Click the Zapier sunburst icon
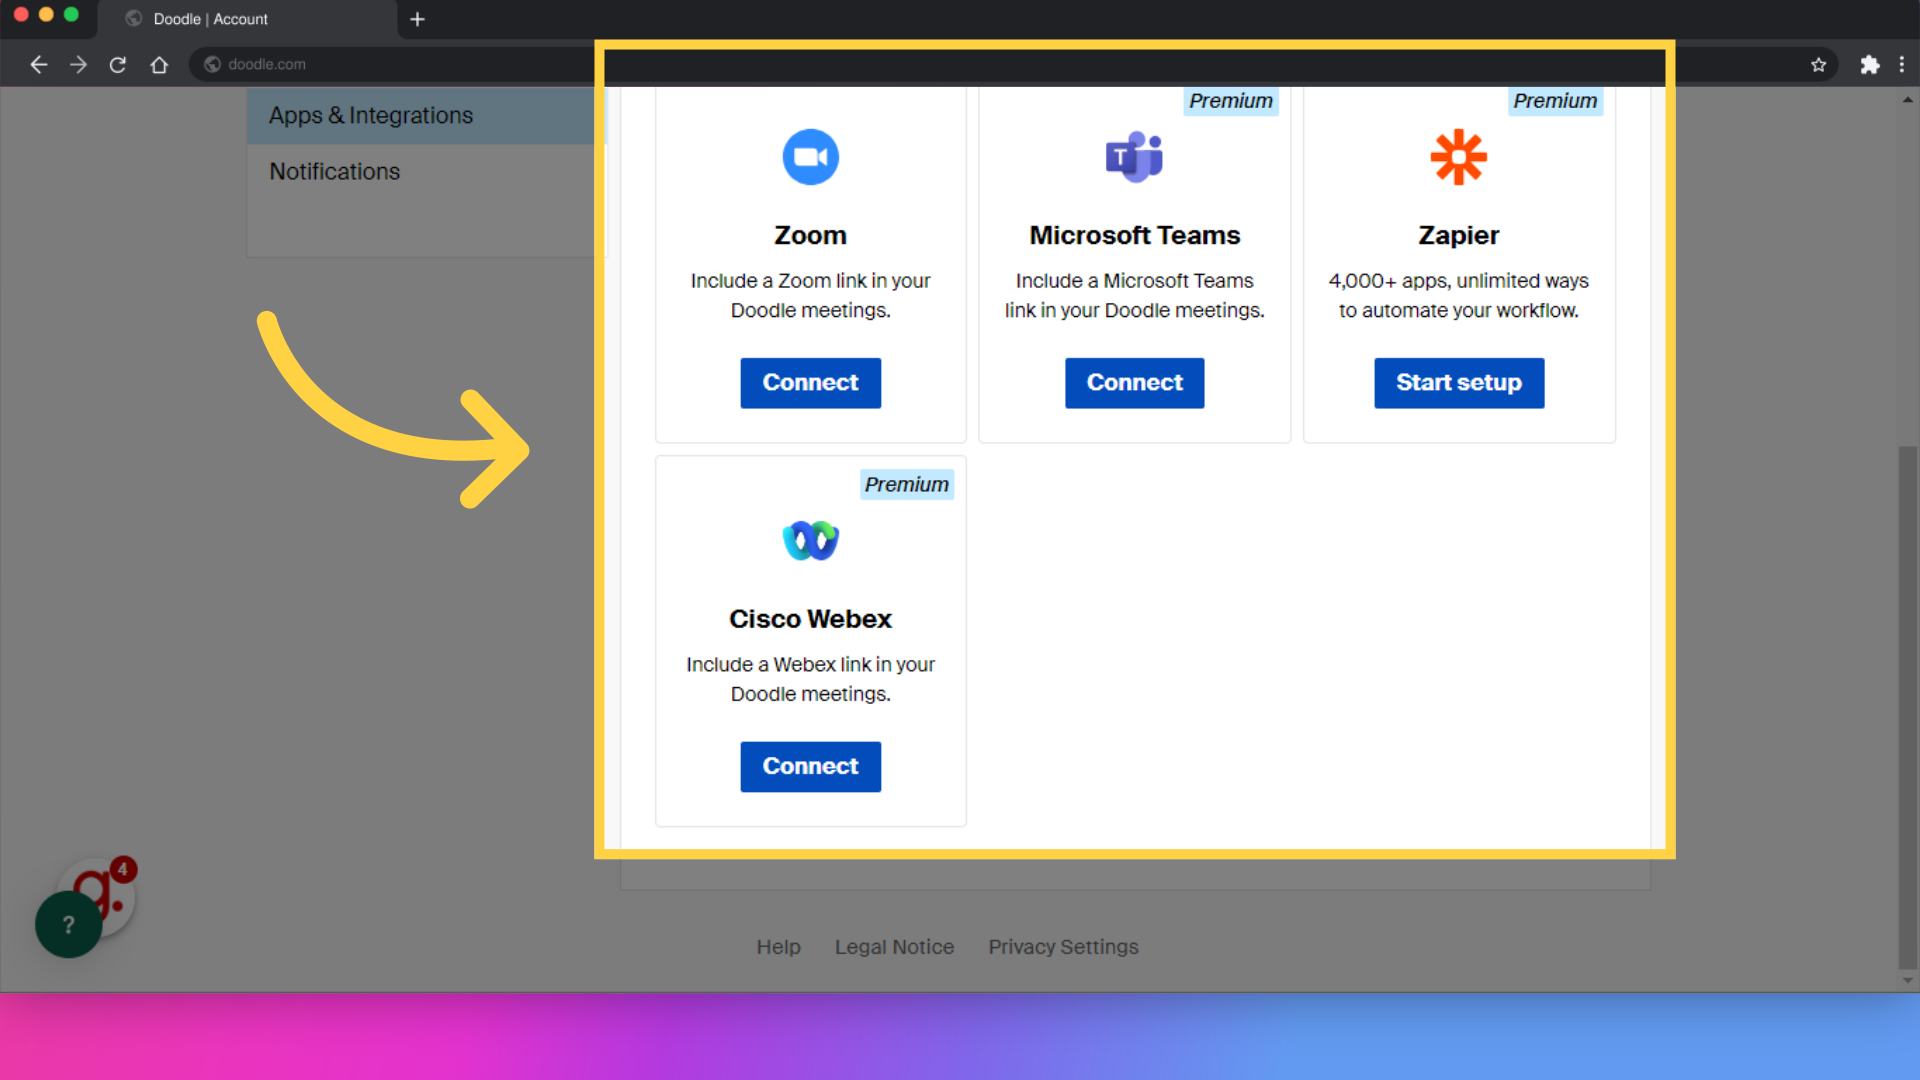The width and height of the screenshot is (1920, 1080). click(1458, 157)
